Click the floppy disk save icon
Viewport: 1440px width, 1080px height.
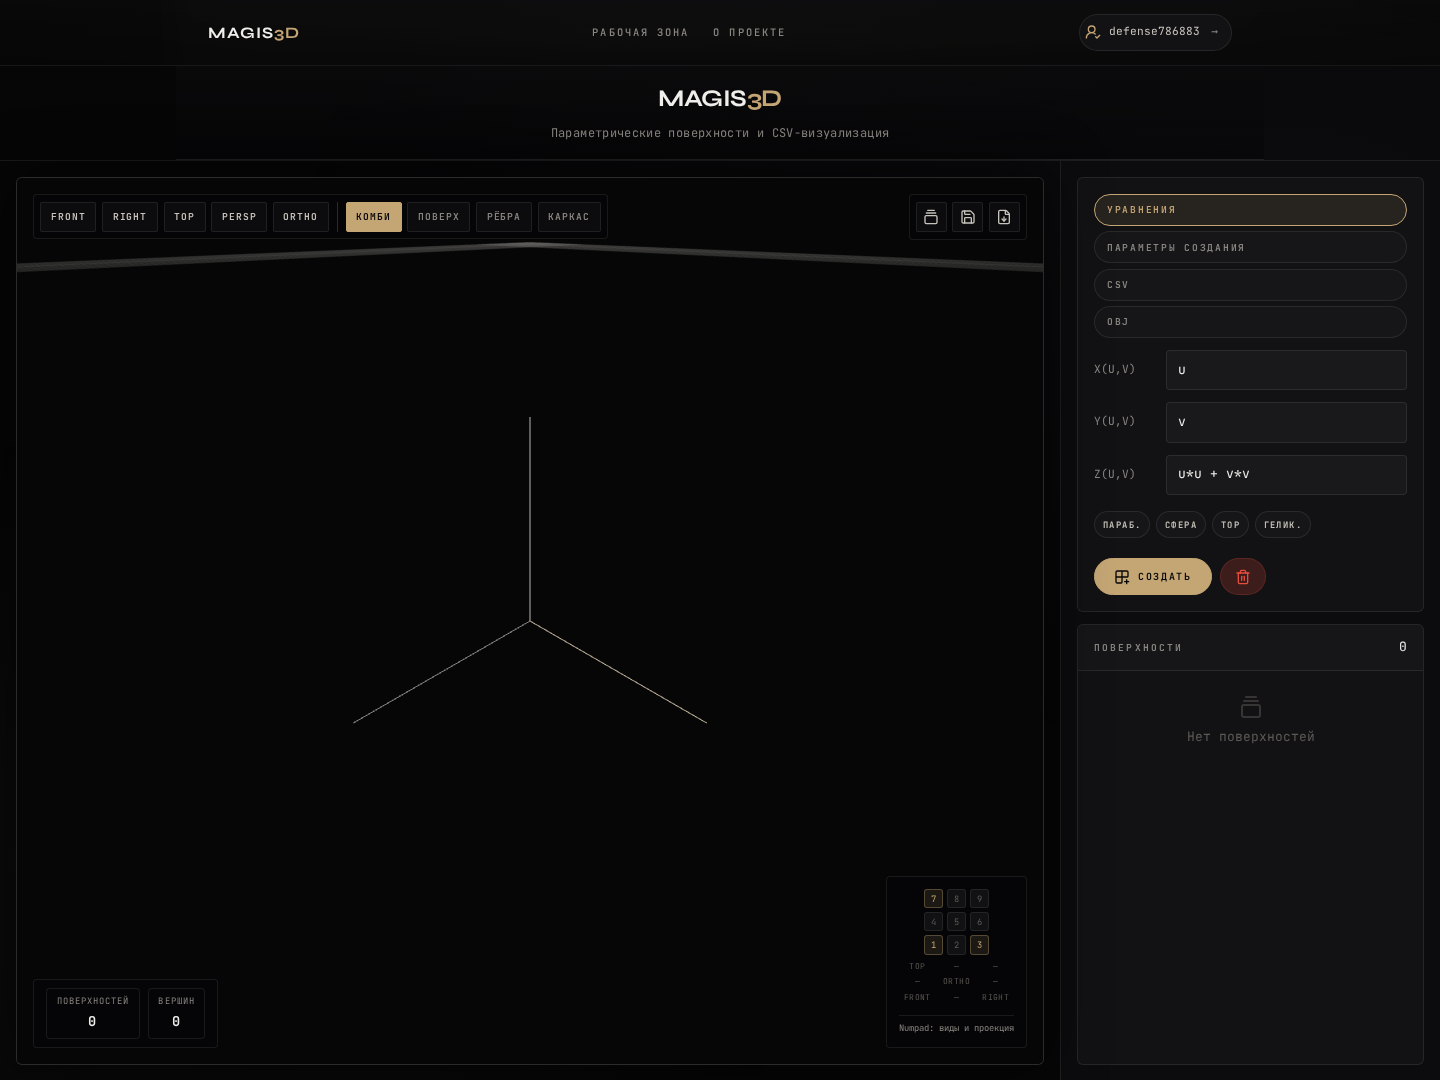968,217
